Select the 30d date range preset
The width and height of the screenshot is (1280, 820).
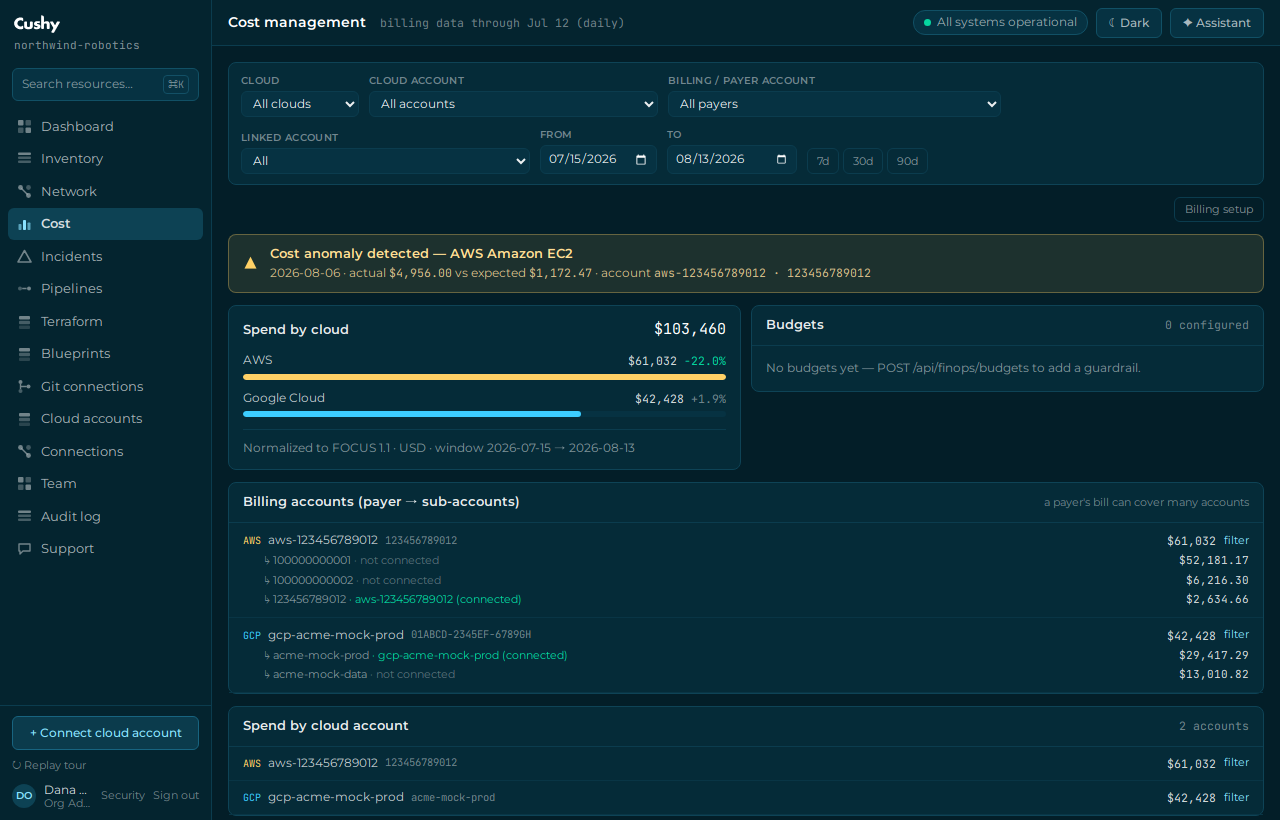pyautogui.click(x=863, y=161)
